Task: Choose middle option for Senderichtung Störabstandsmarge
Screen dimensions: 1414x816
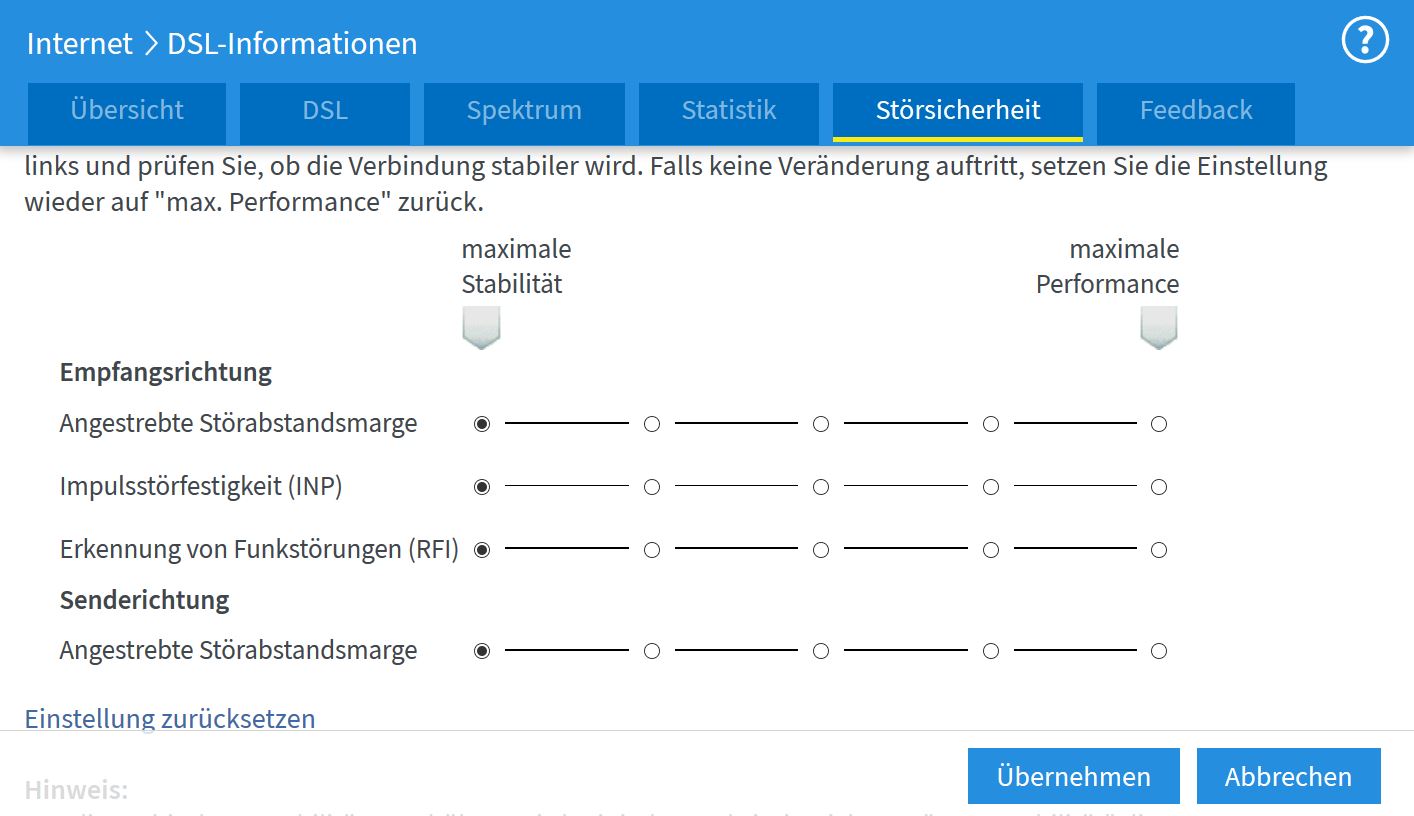Action: click(821, 651)
